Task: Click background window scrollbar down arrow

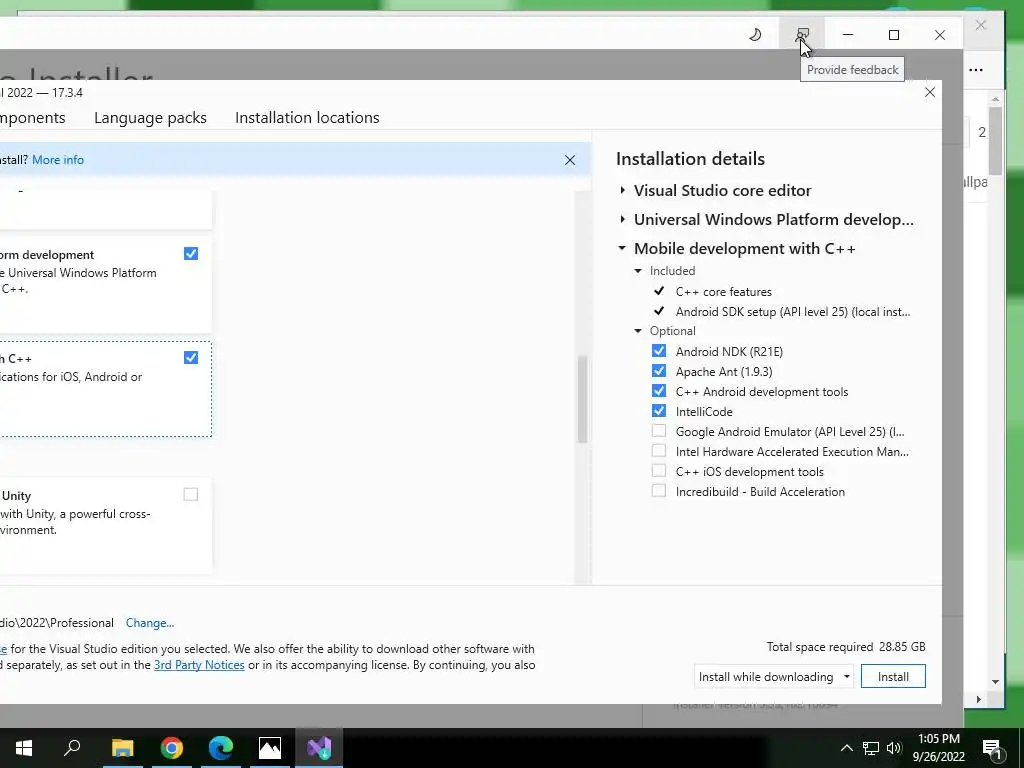Action: (x=995, y=682)
